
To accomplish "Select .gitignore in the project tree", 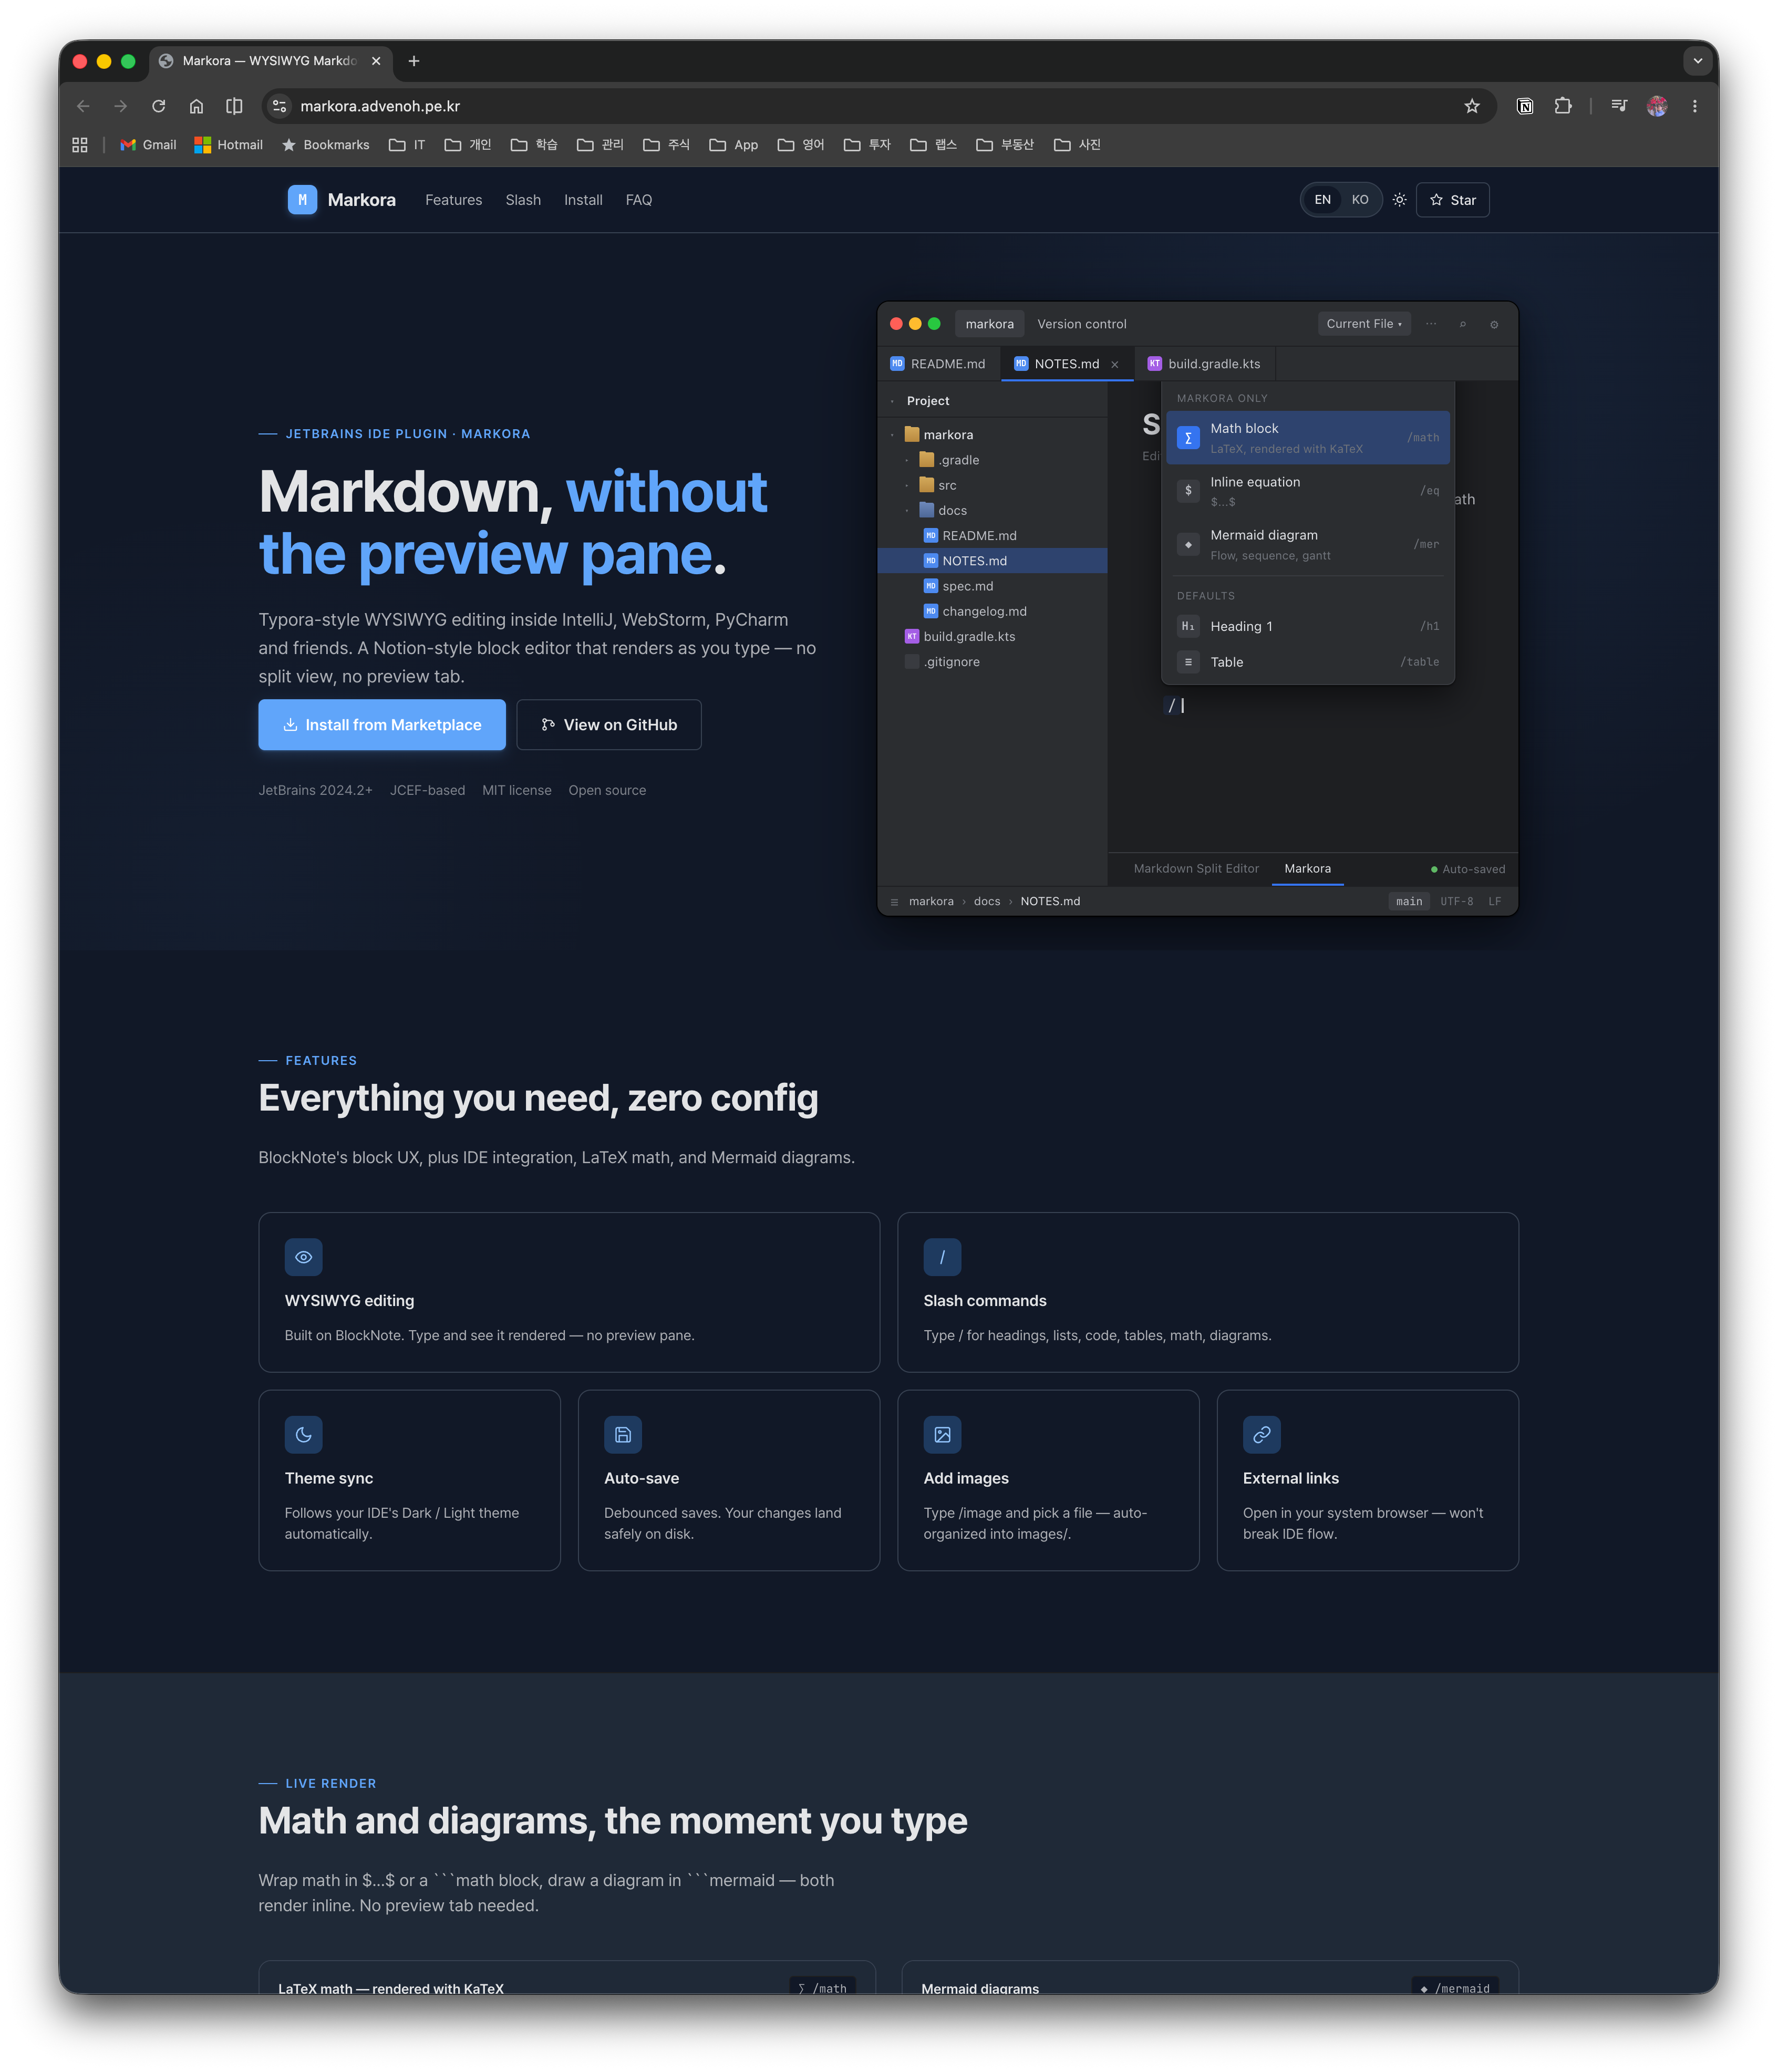I will coord(992,662).
